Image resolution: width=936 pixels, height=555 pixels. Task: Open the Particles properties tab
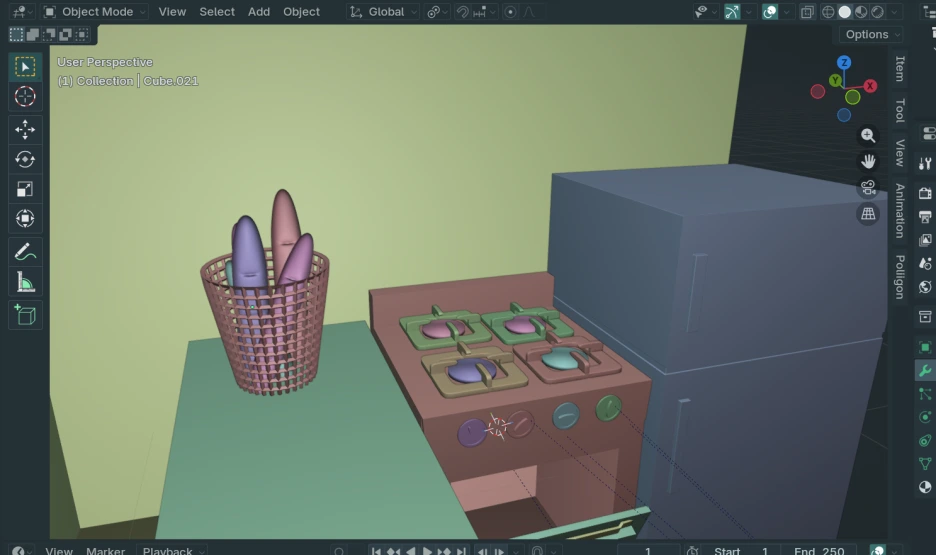tap(925, 394)
